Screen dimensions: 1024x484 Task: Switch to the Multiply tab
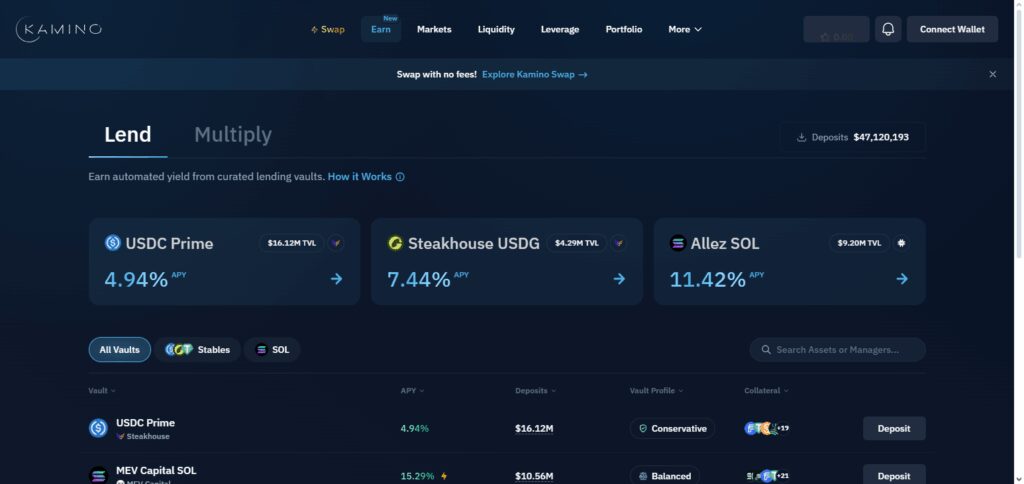(x=233, y=135)
